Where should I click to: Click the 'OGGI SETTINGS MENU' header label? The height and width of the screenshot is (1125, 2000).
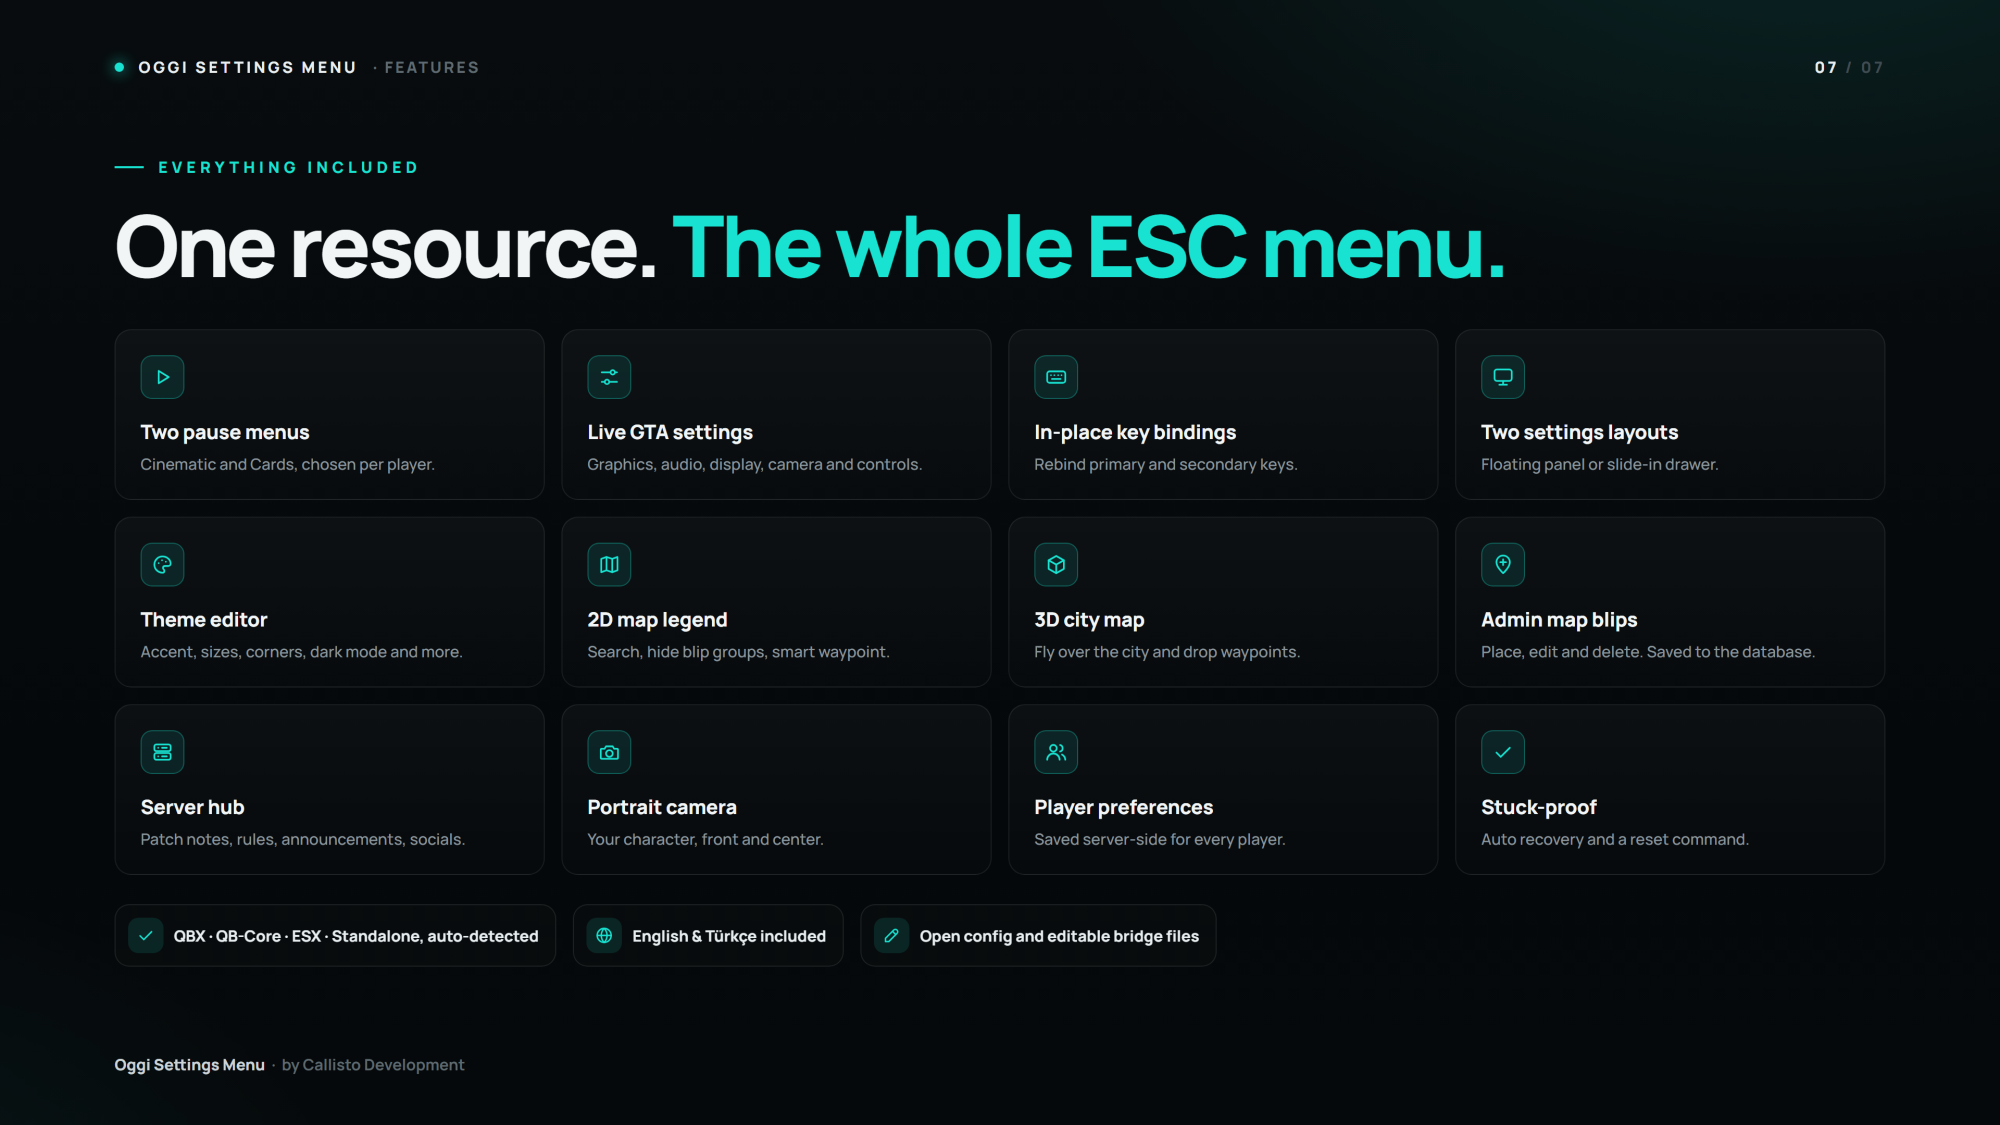point(247,67)
